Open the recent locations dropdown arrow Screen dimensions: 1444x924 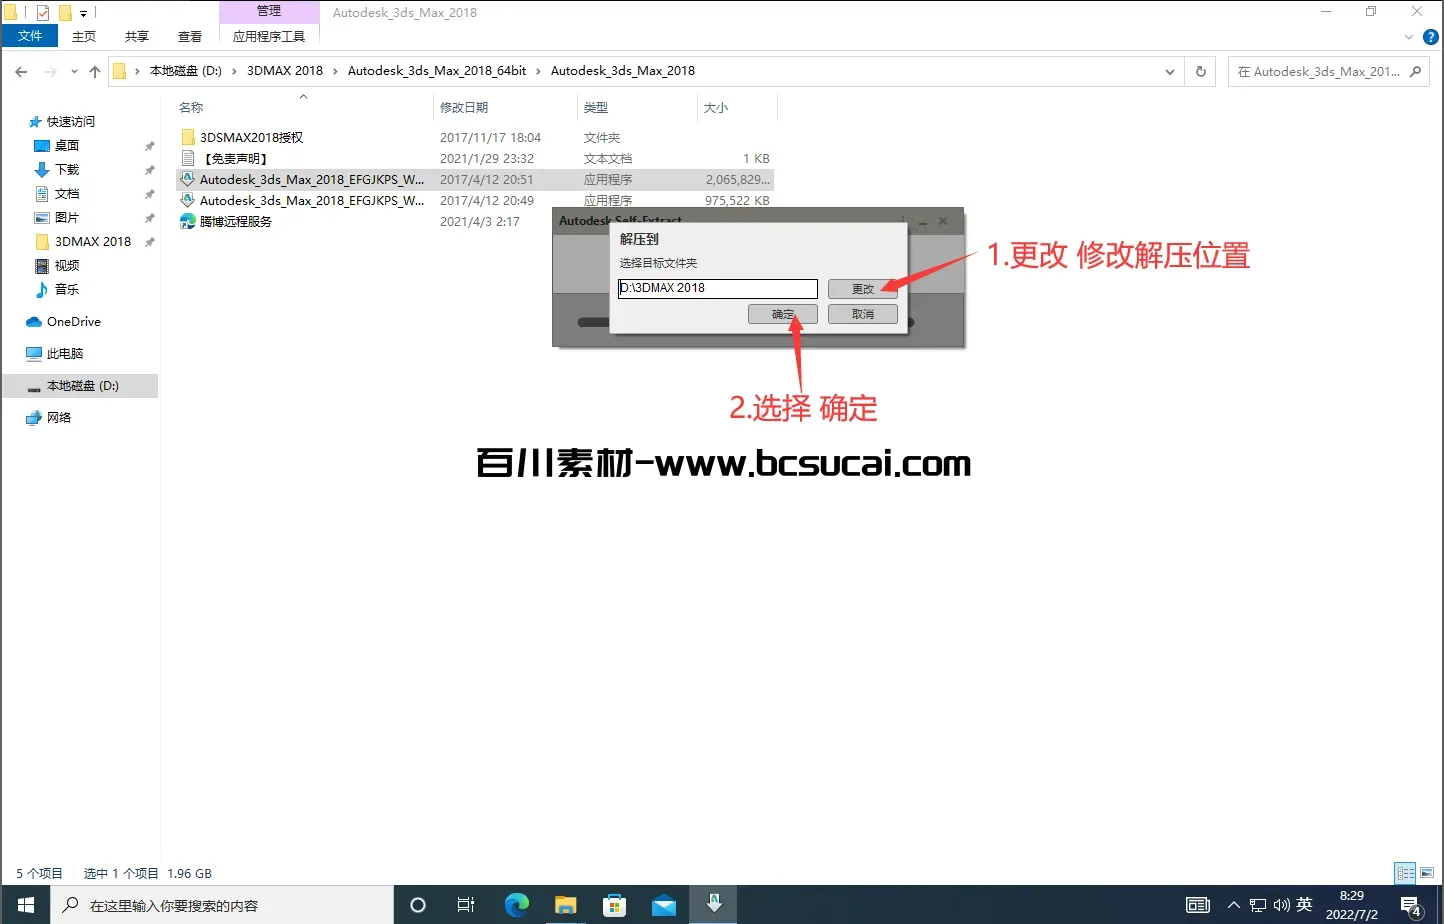[74, 71]
